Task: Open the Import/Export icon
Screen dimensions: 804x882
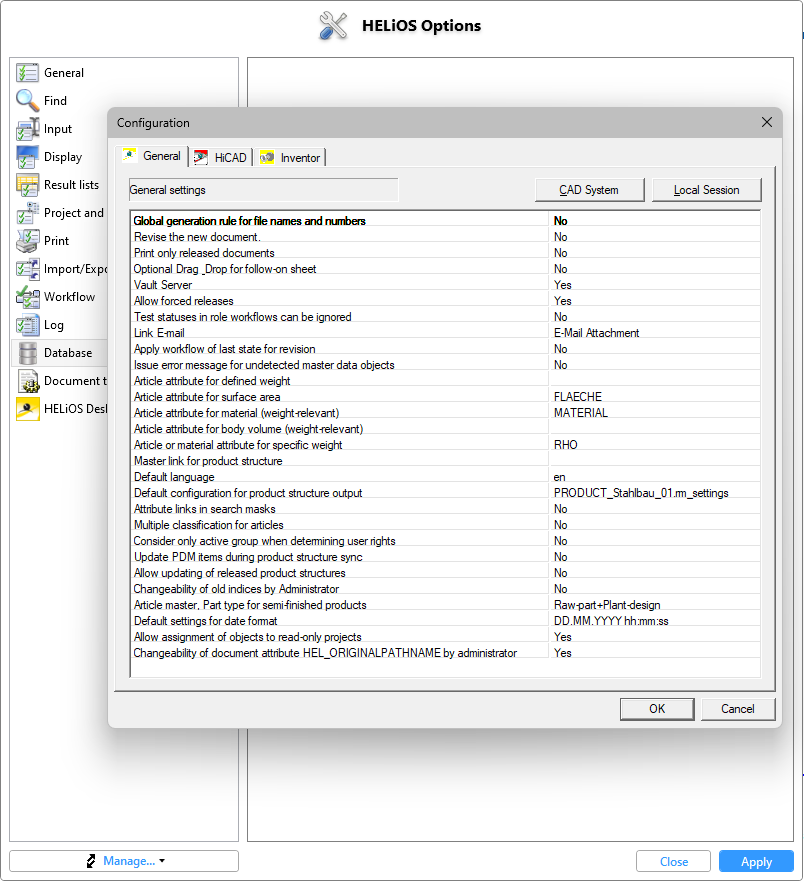Action: 27,269
